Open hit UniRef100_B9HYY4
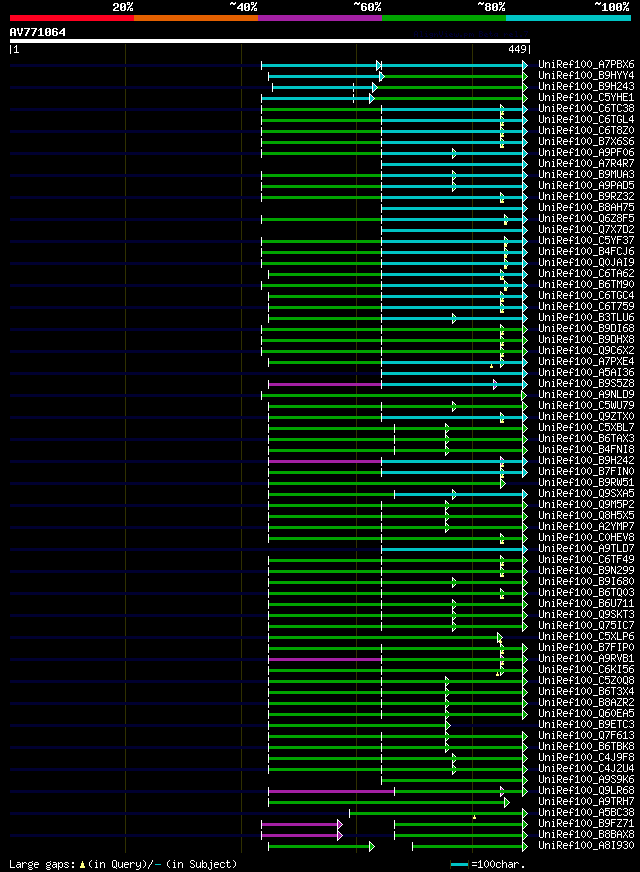Viewport: 640px width, 872px height. pos(586,76)
